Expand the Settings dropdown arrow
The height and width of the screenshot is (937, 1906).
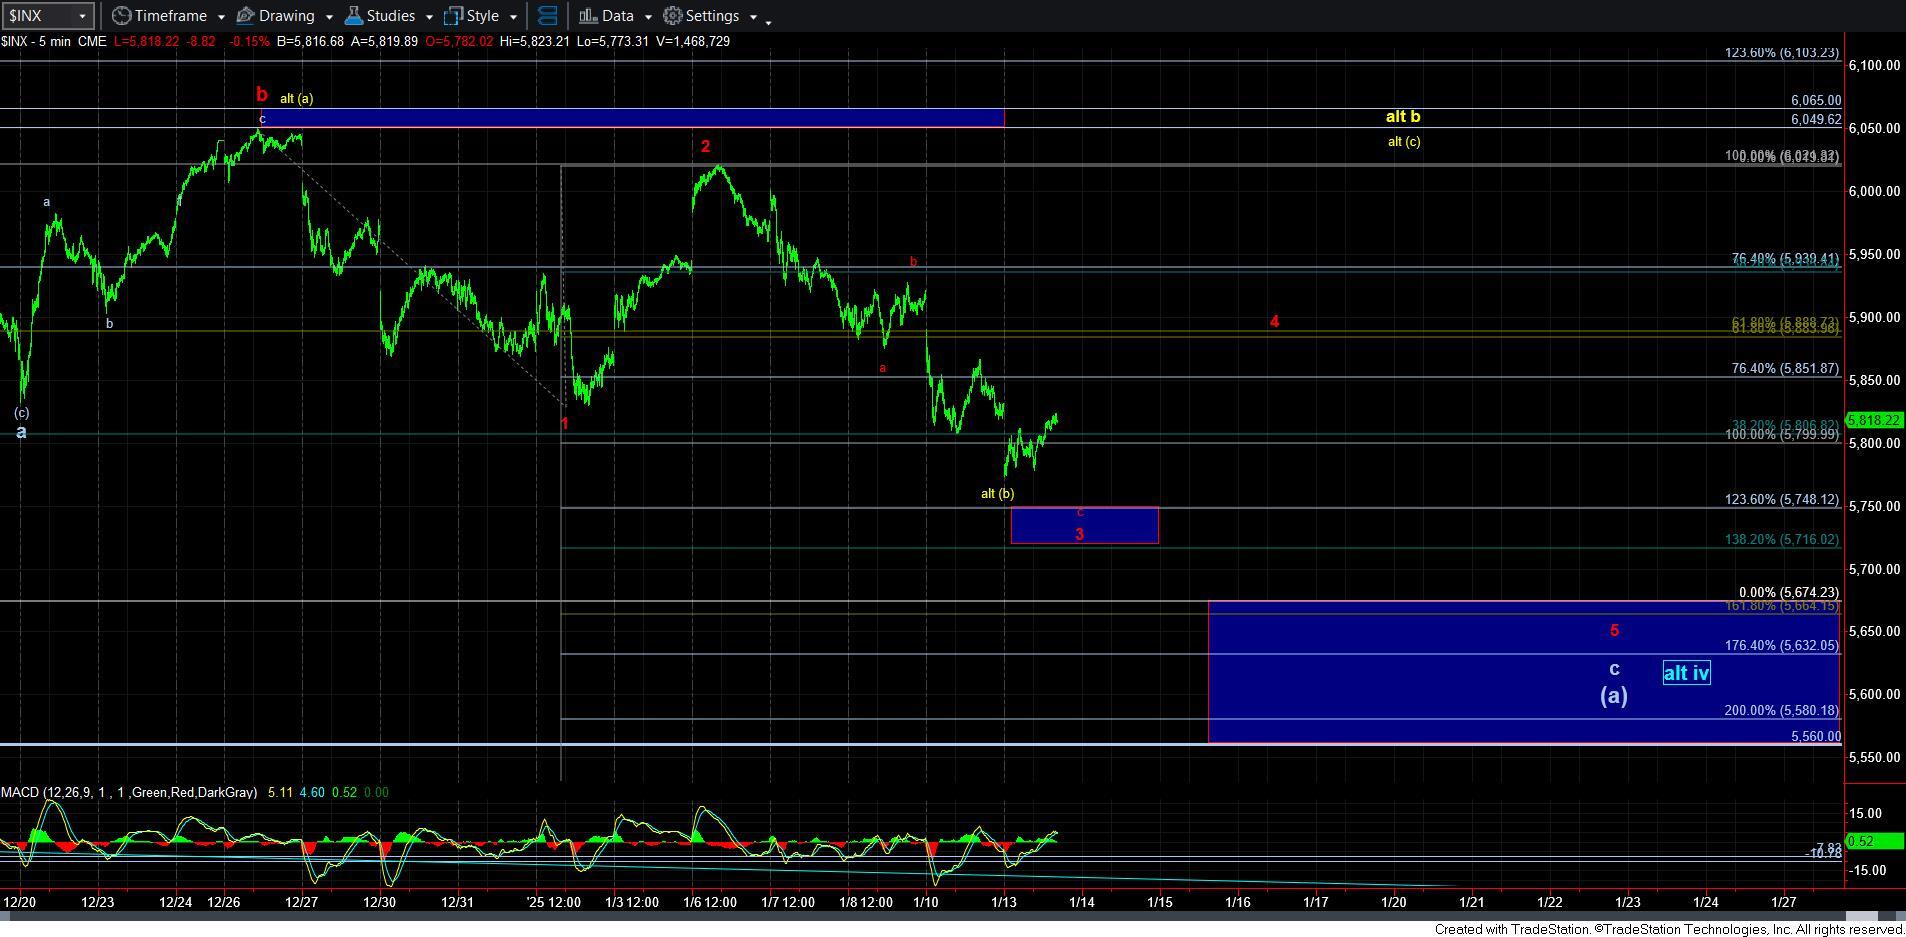(753, 17)
